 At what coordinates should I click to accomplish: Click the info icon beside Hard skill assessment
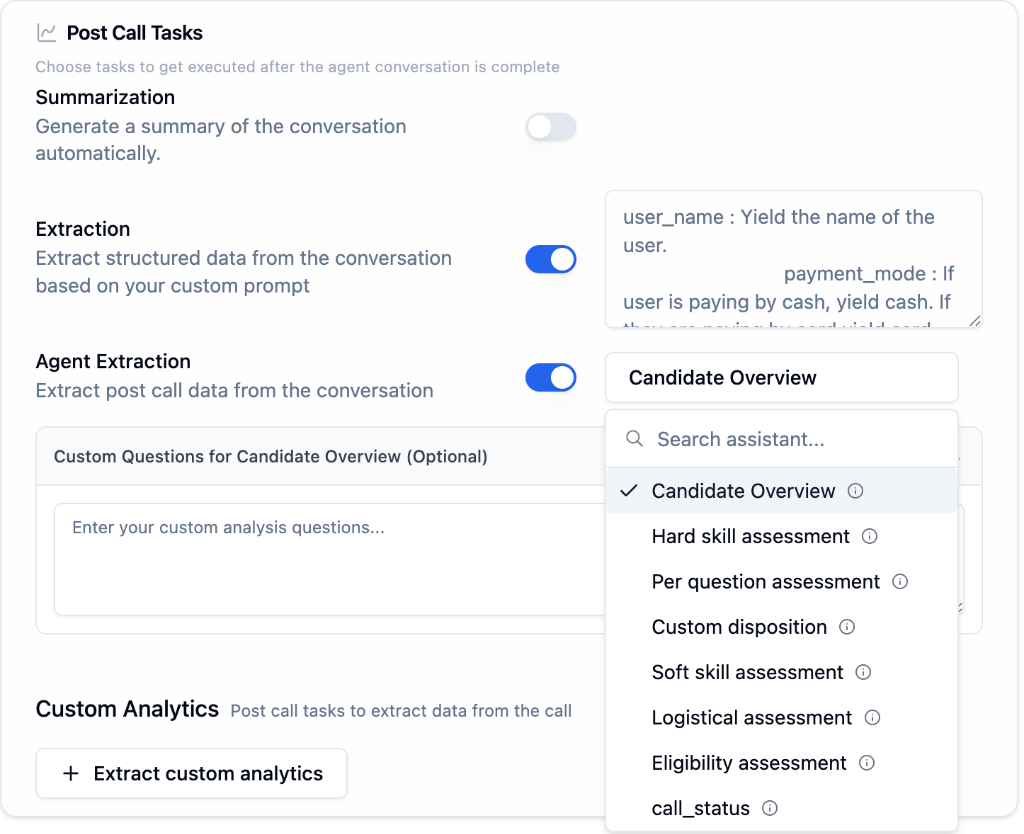pyautogui.click(x=871, y=536)
